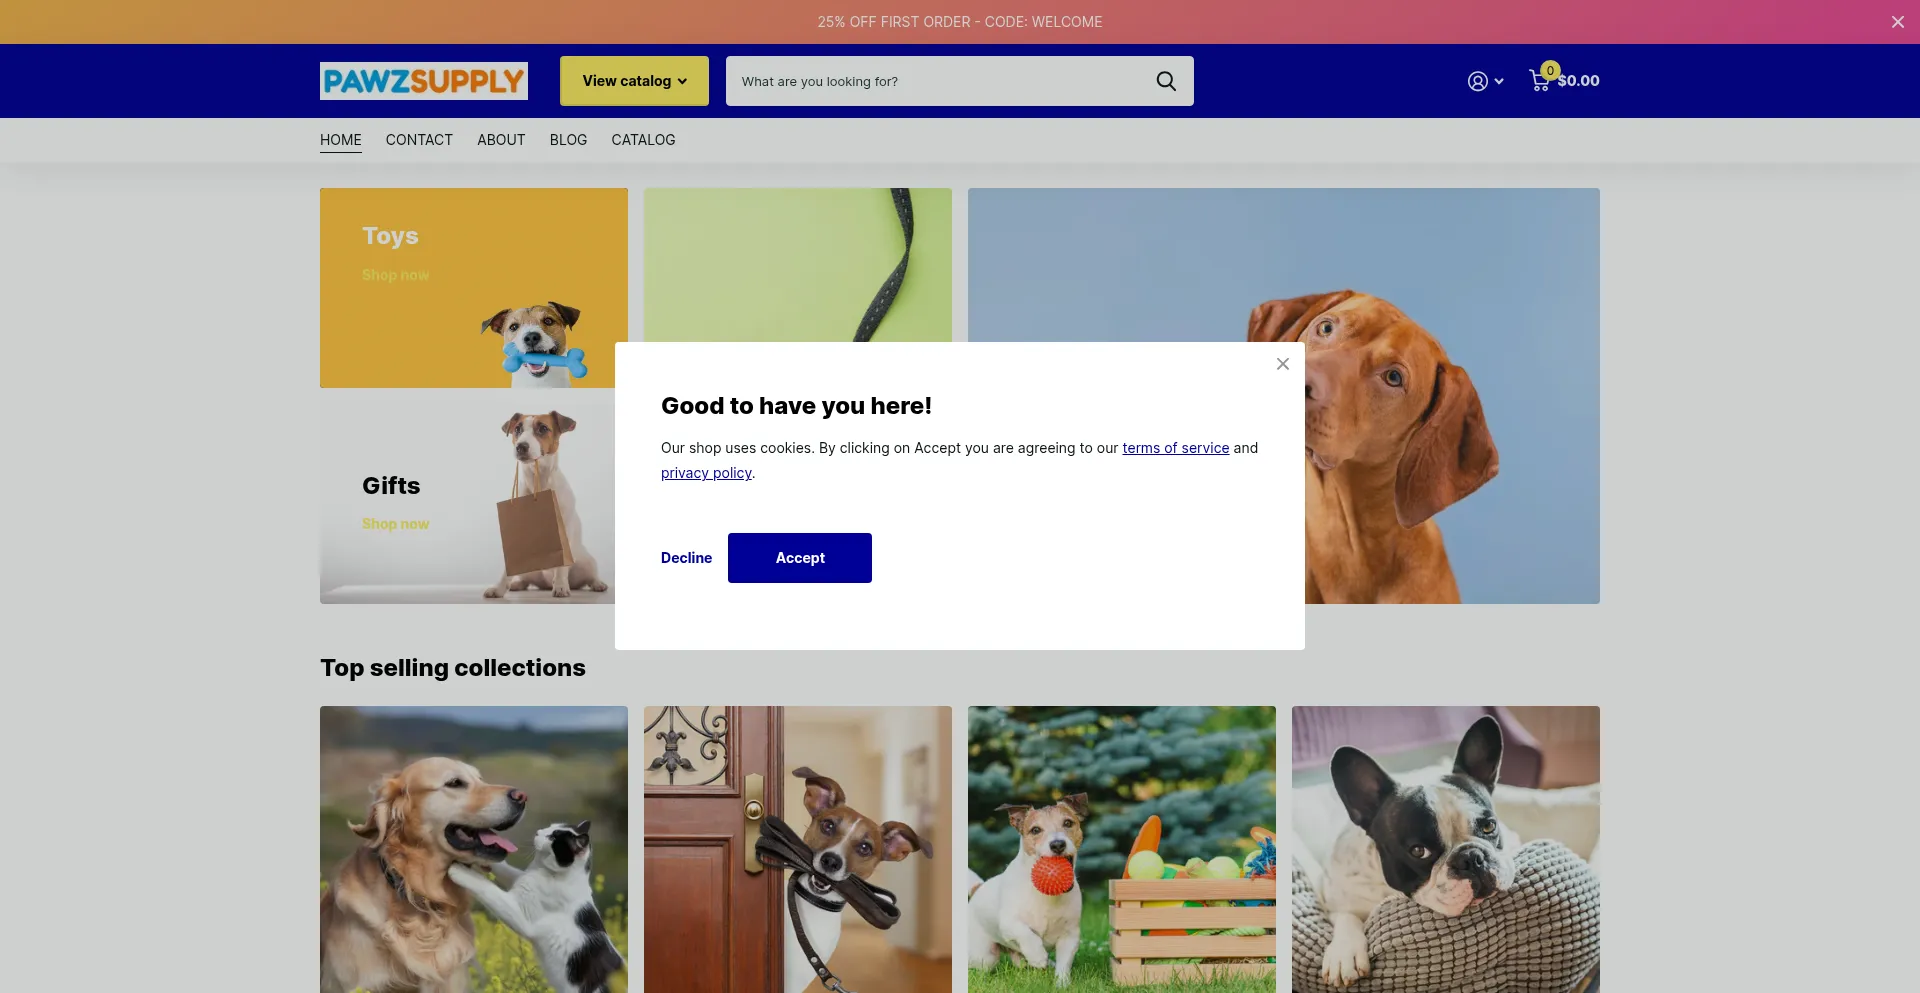The height and width of the screenshot is (993, 1920).
Task: Click the search magnifier icon
Action: point(1166,81)
